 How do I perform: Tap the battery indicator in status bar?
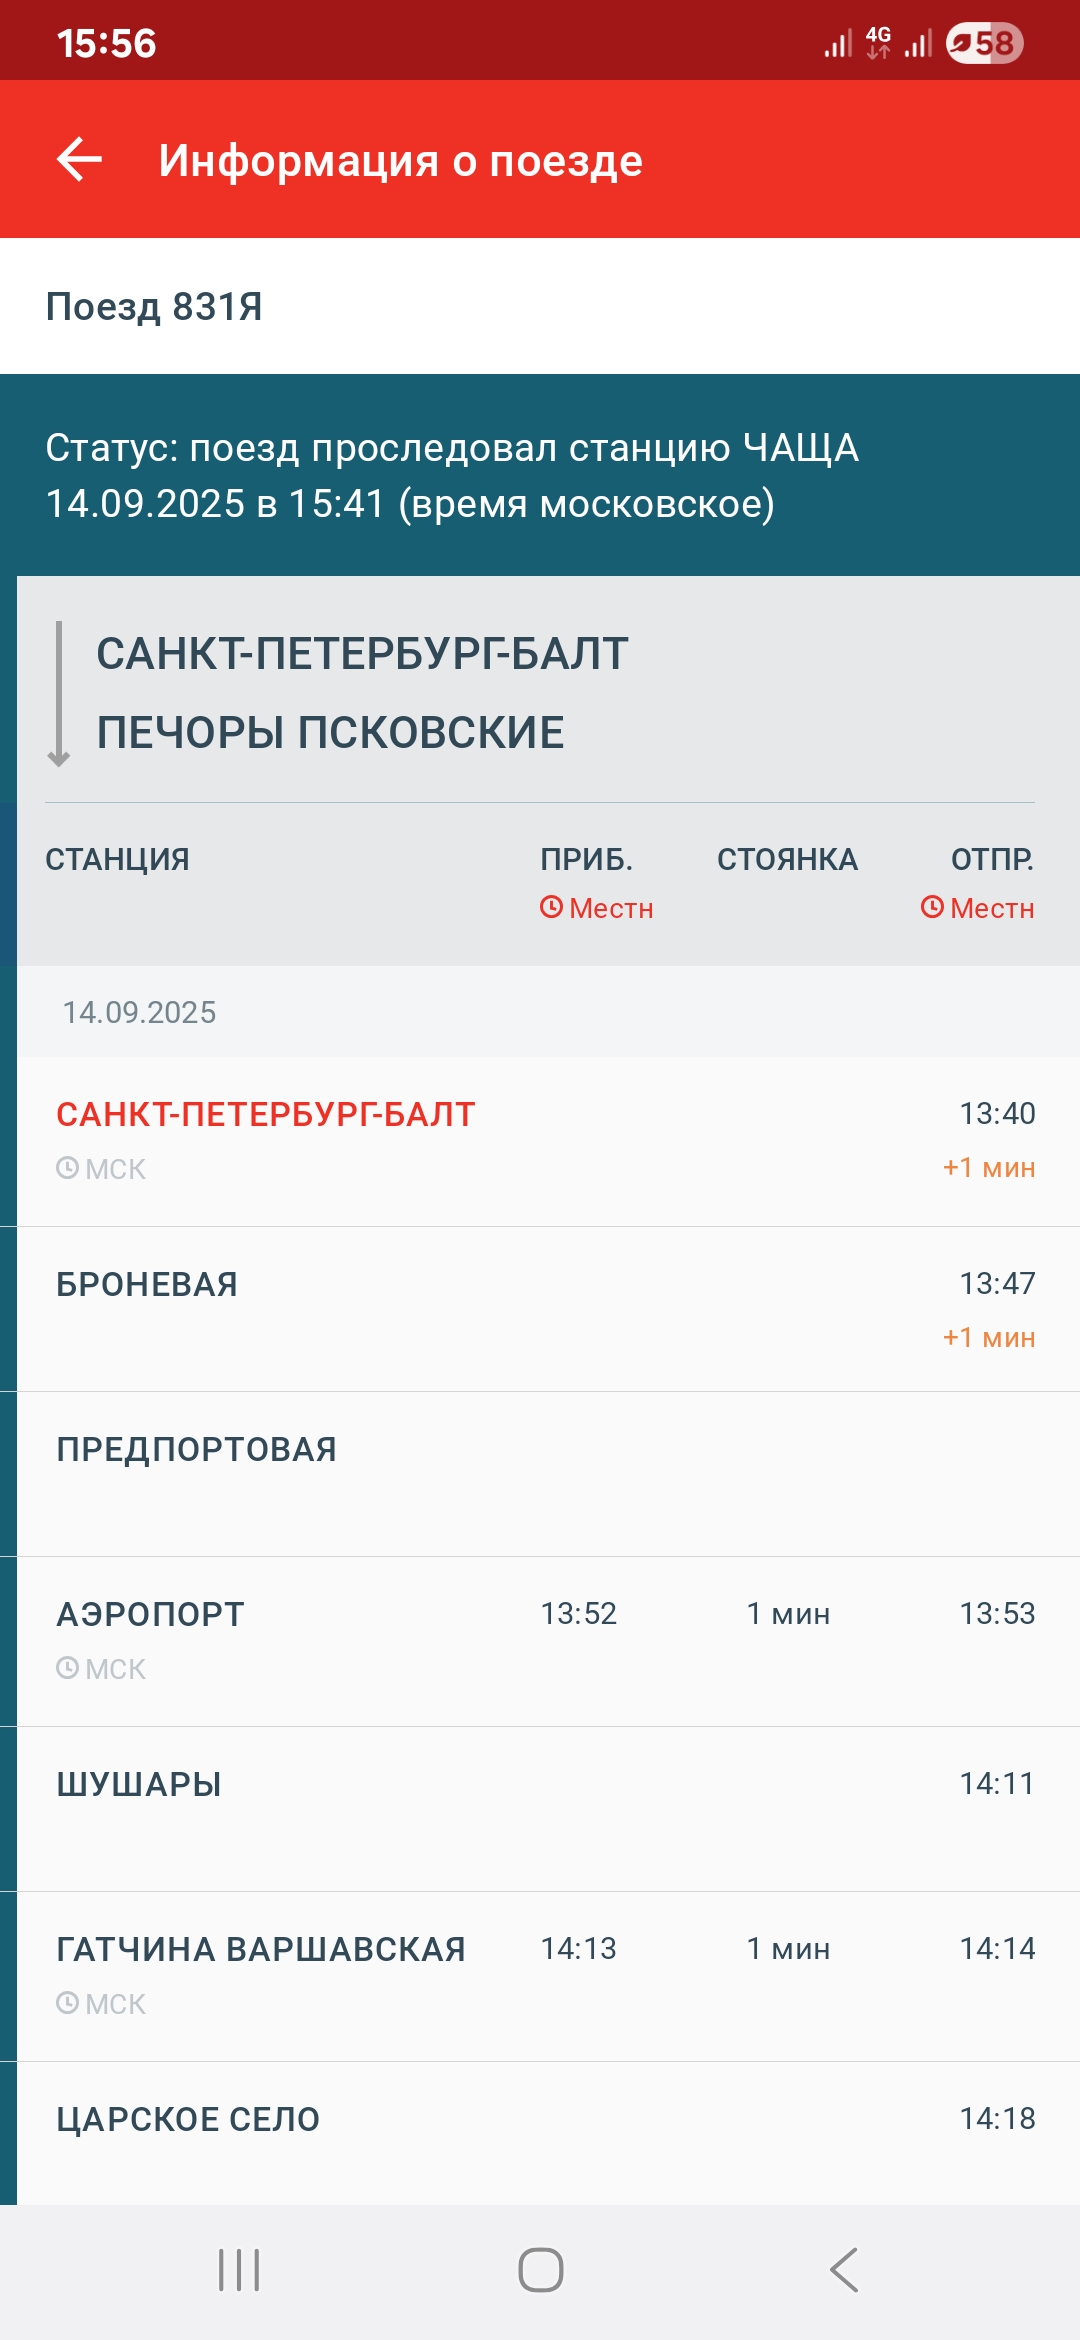984,43
